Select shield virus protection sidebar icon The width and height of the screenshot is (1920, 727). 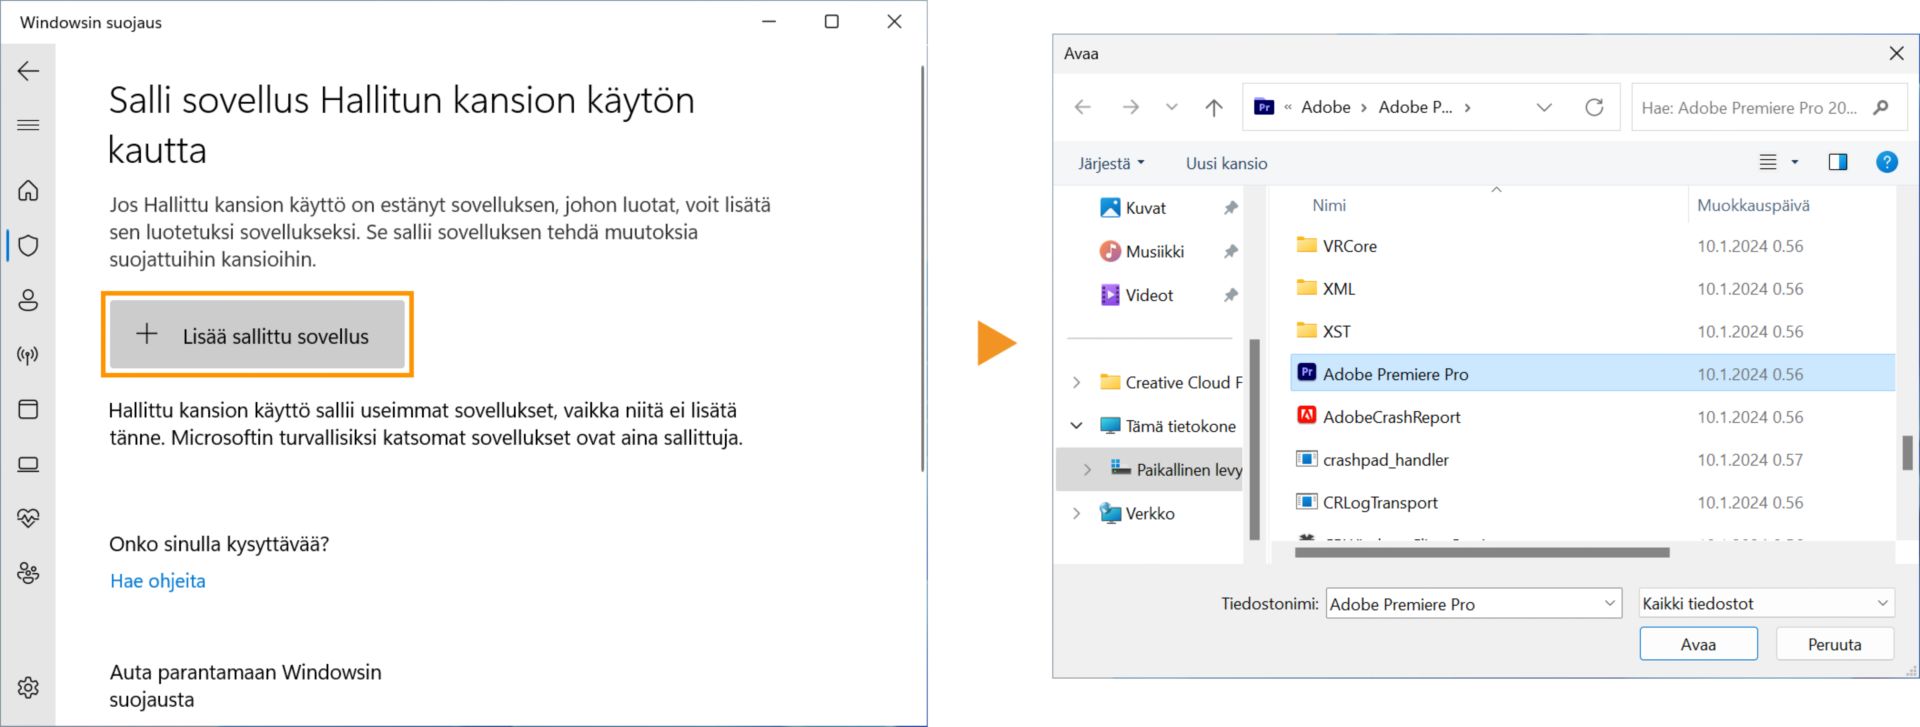tap(28, 245)
